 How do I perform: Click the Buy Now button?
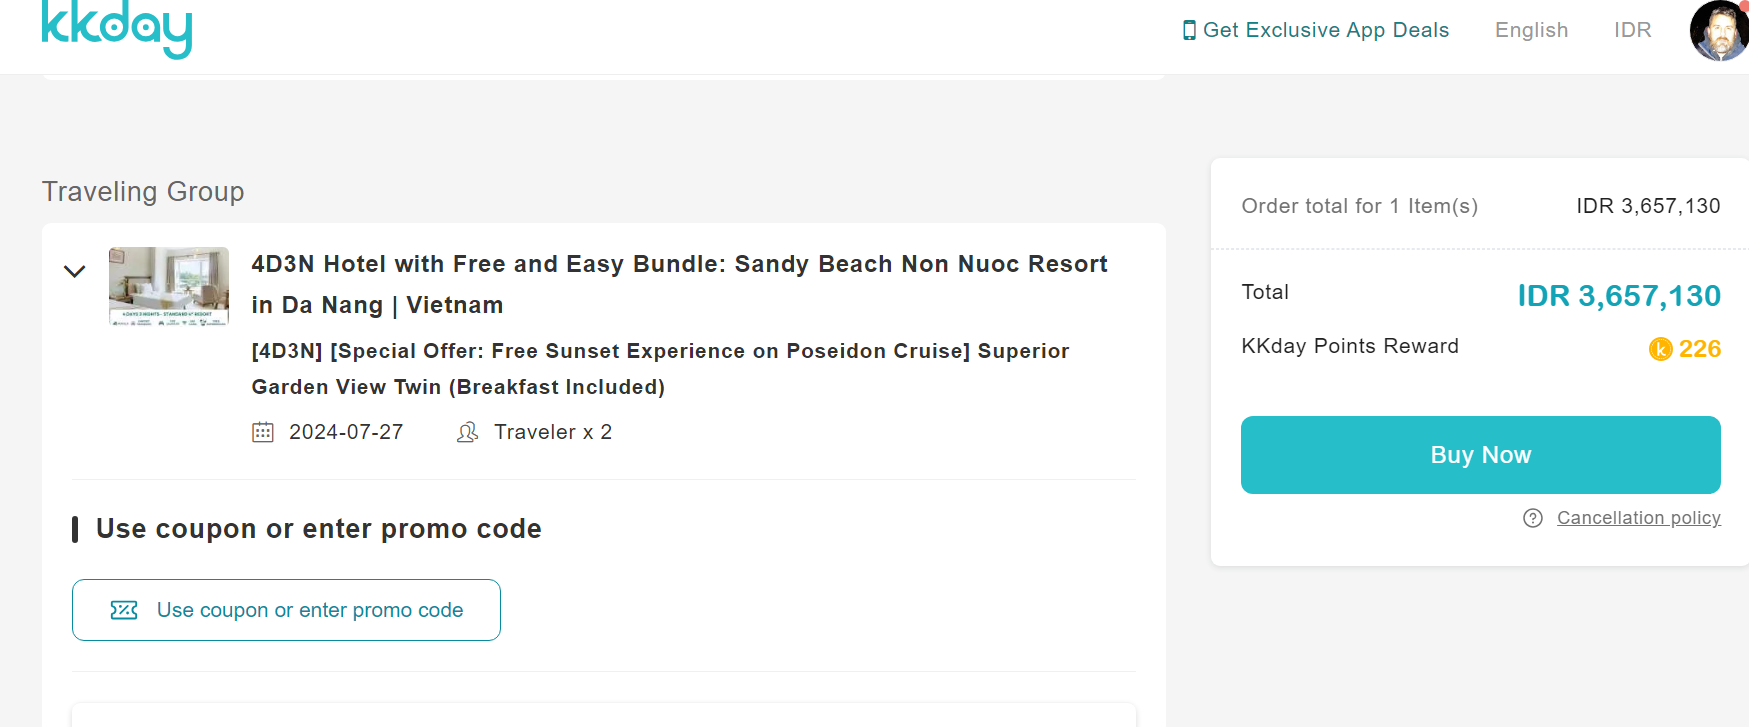click(1480, 455)
